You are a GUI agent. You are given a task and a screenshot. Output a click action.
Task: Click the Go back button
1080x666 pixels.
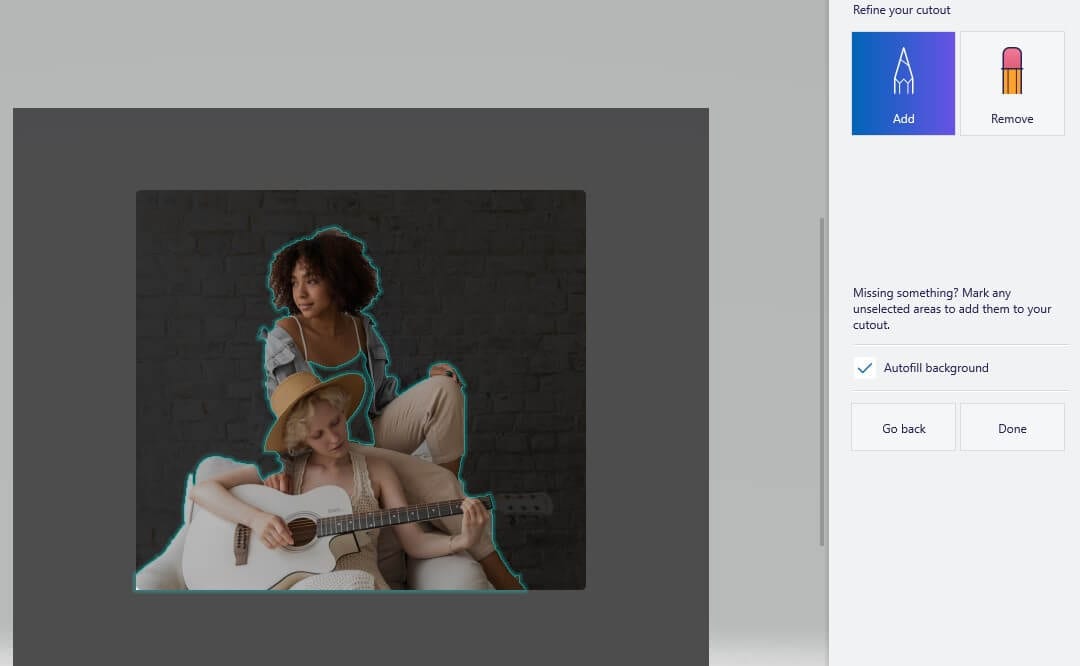tap(903, 428)
